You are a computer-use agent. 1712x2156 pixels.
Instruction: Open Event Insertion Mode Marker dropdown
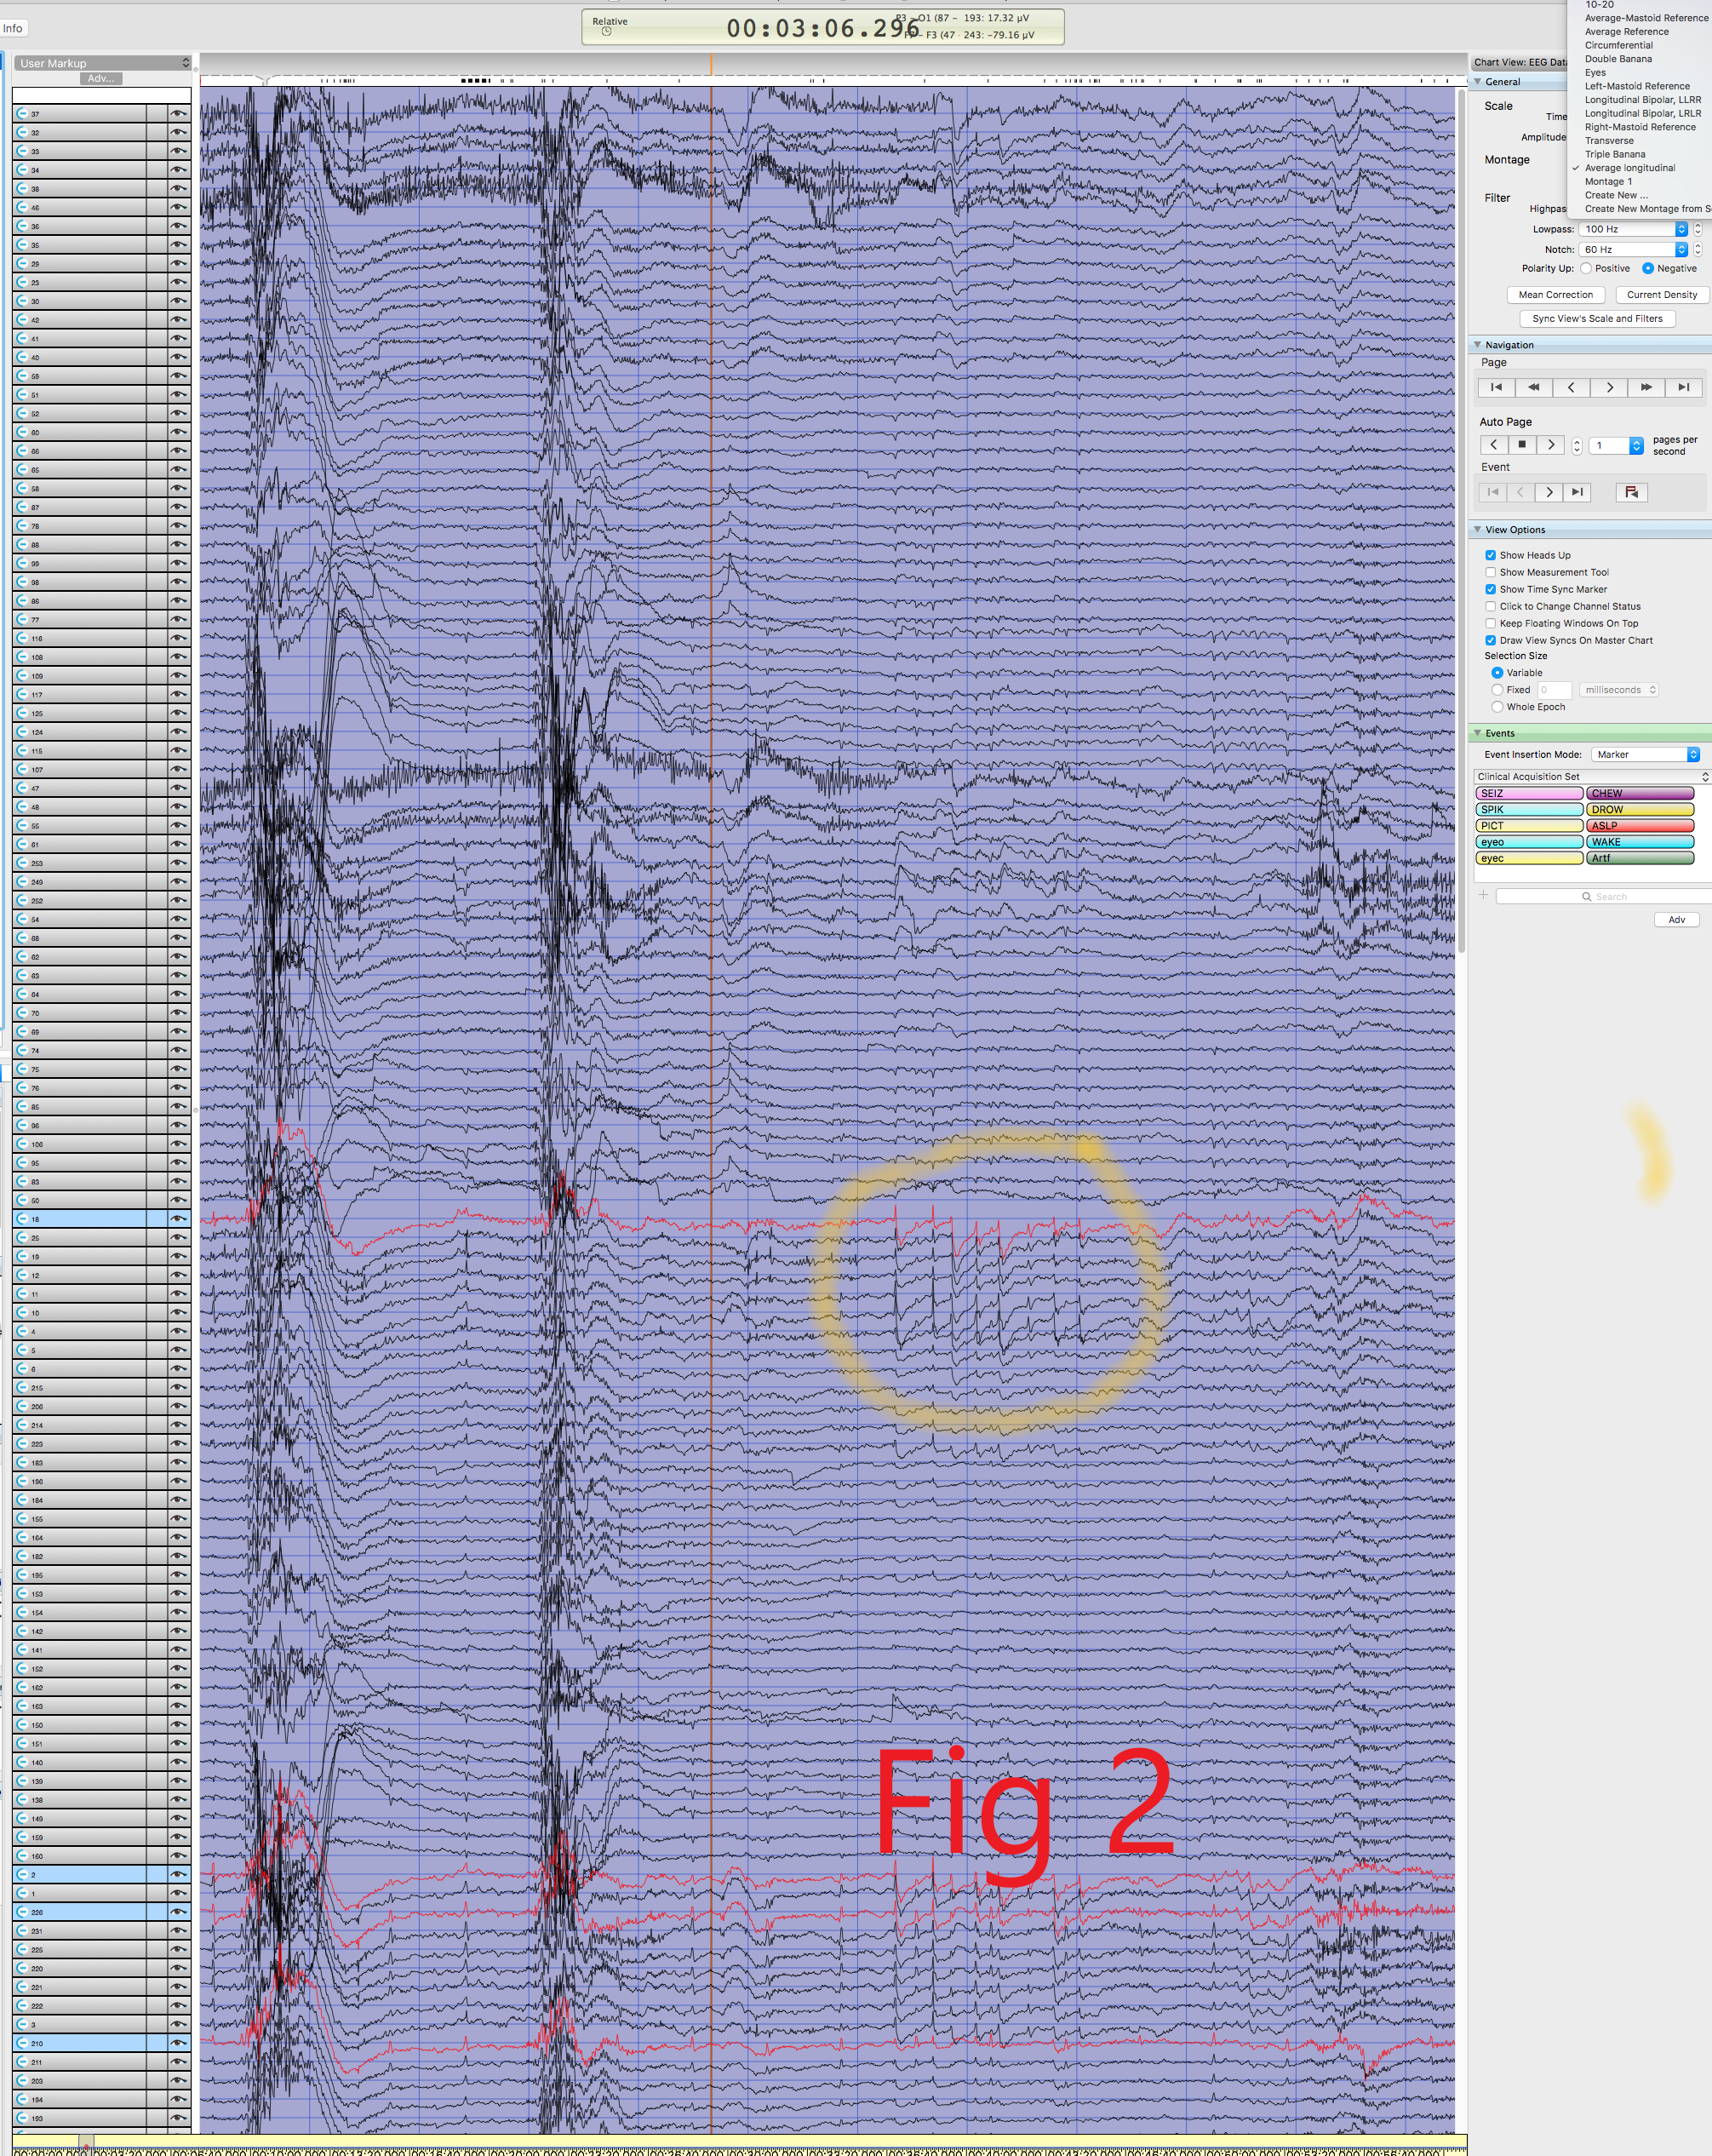point(1645,754)
